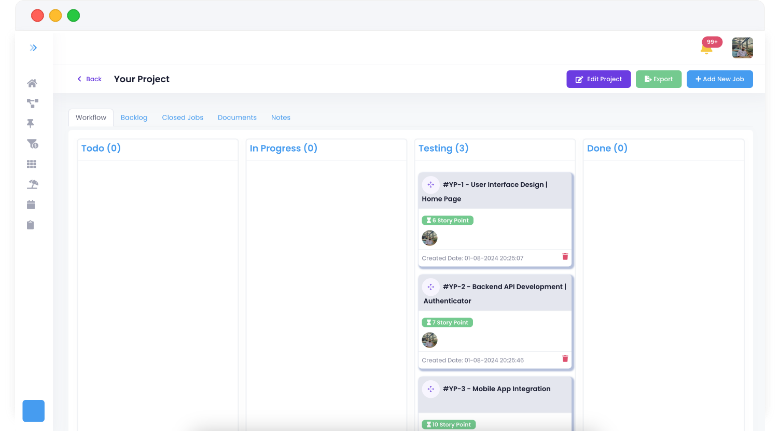Click the beach umbrella icon in sidebar
Screen dimensions: 780x435
coord(32,184)
